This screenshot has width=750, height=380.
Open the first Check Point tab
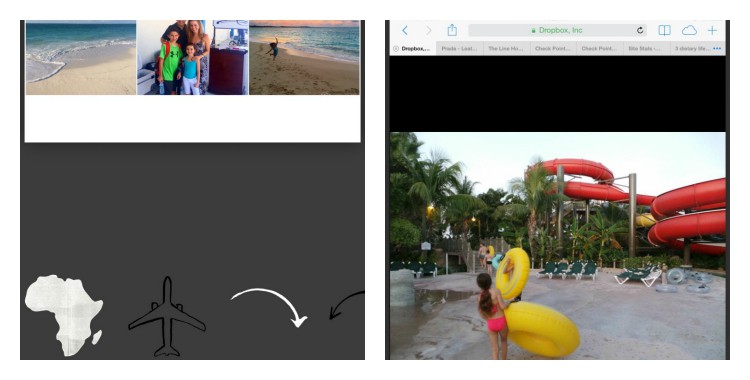552,49
